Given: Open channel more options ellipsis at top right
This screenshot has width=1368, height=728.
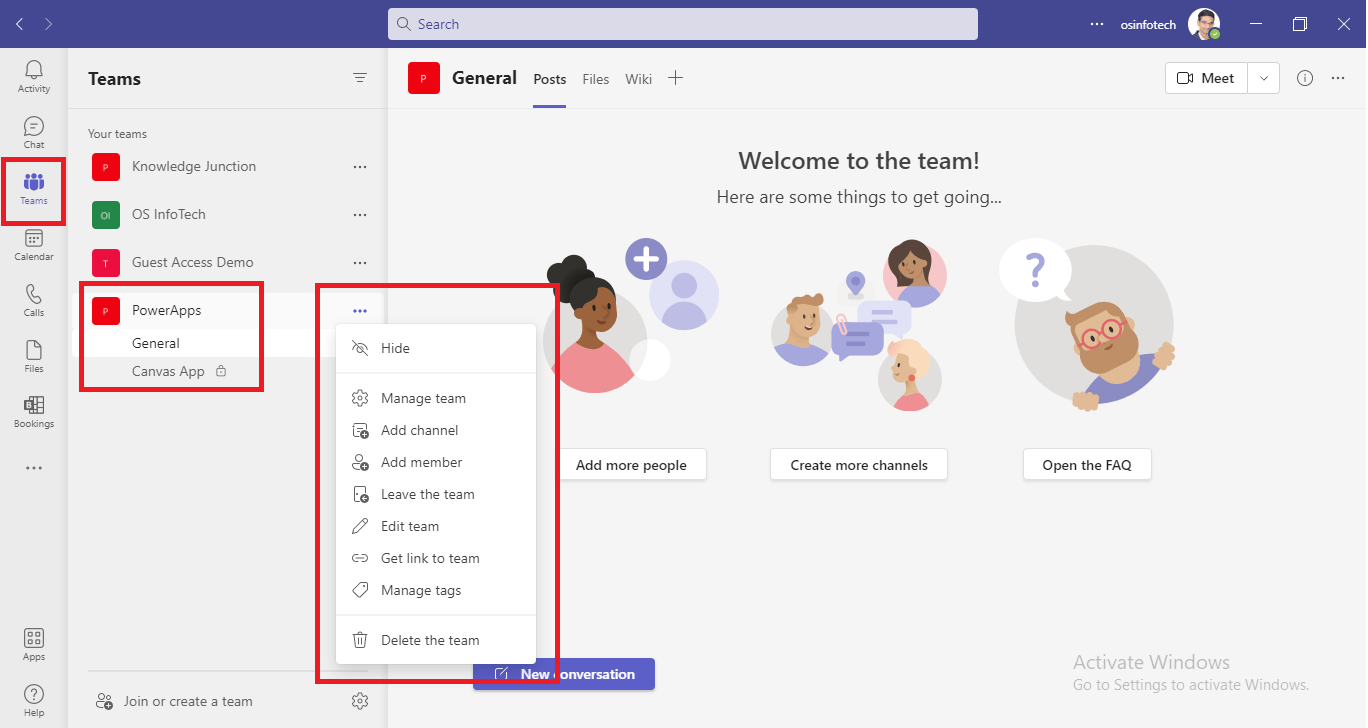Looking at the screenshot, I should (x=1338, y=78).
